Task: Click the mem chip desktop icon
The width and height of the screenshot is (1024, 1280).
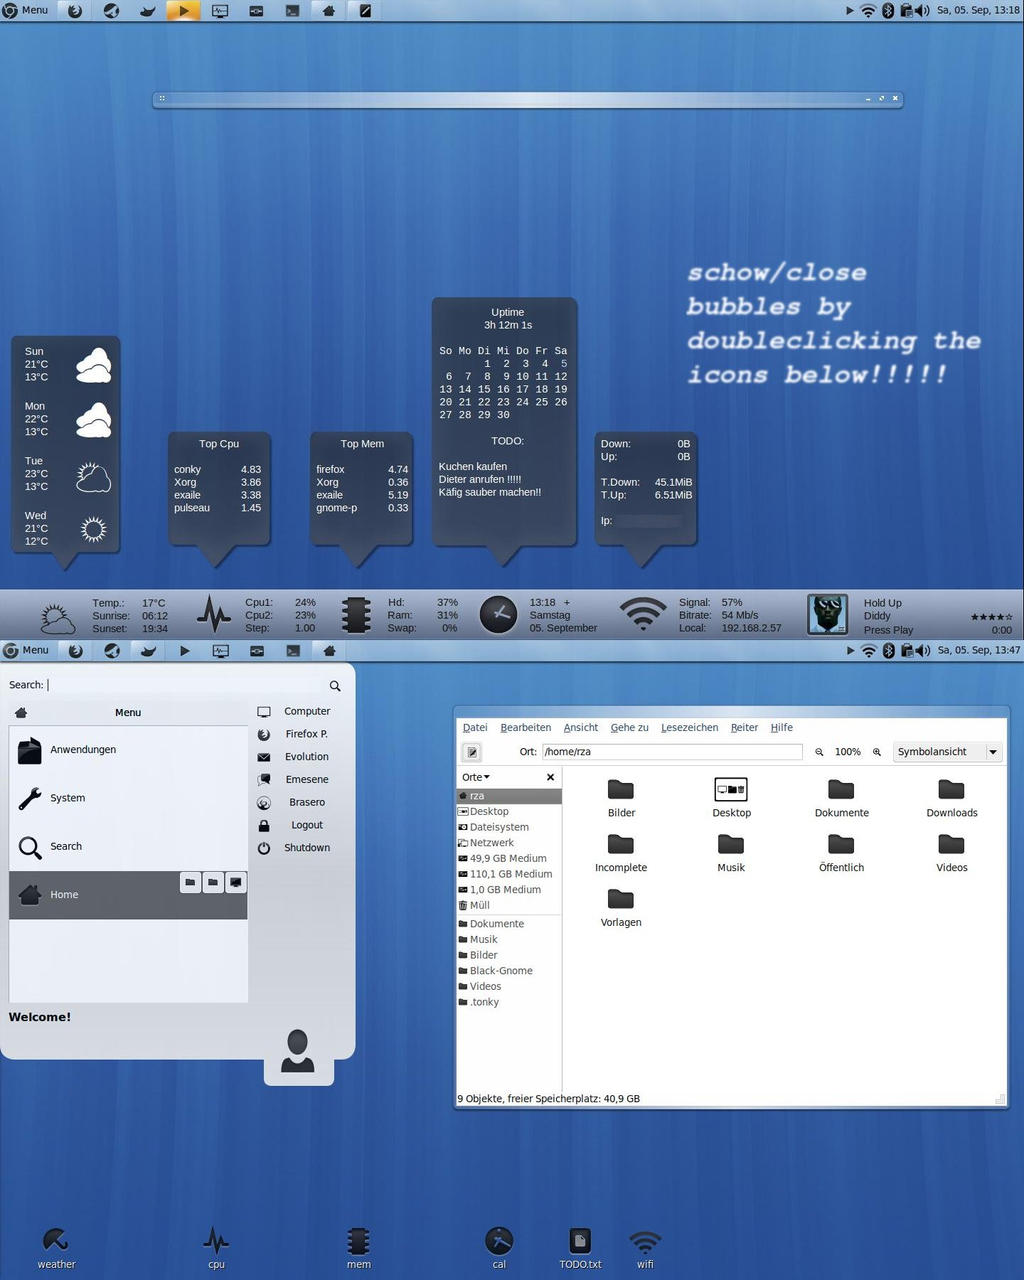Action: [358, 1242]
